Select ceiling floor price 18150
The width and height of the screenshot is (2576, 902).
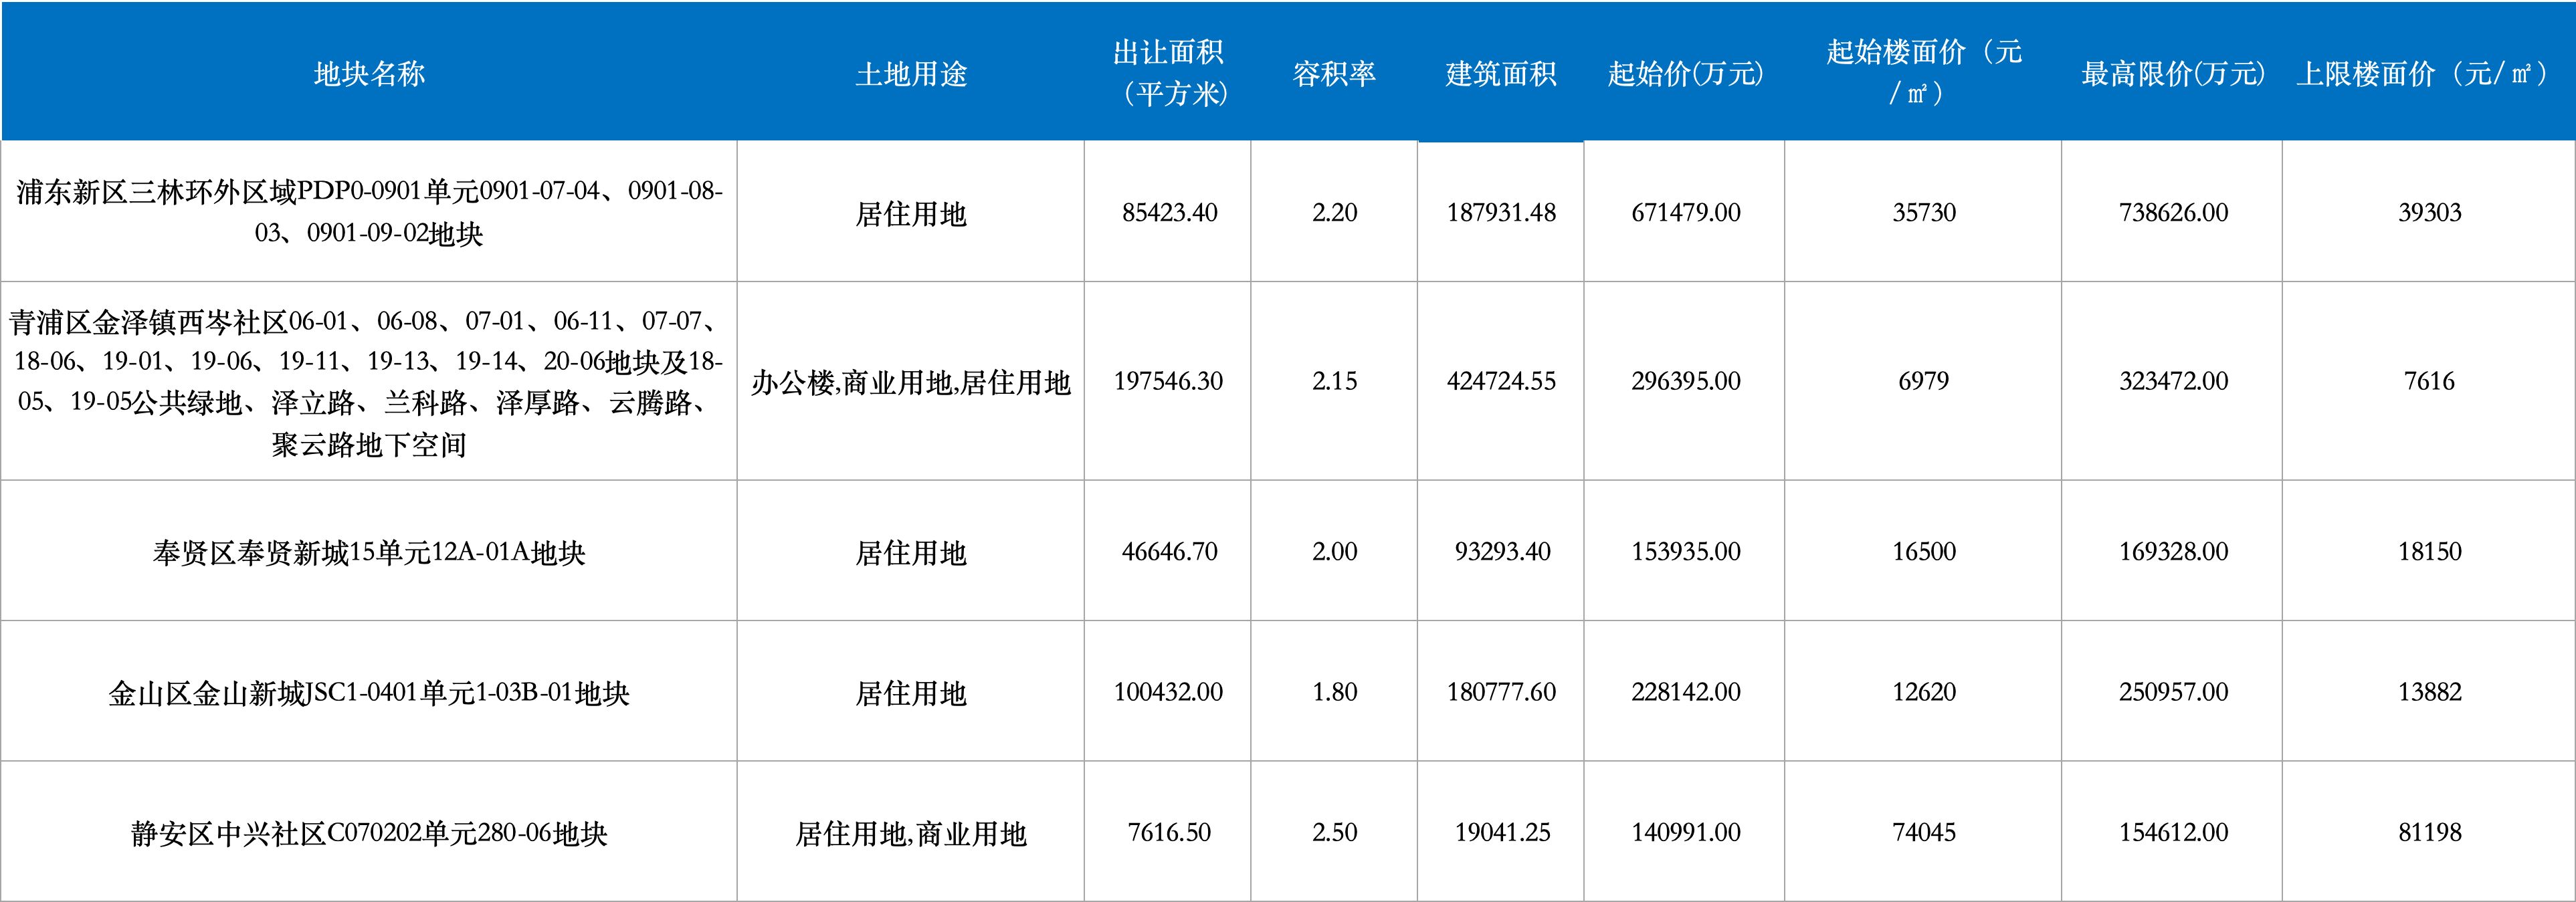(x=2429, y=551)
